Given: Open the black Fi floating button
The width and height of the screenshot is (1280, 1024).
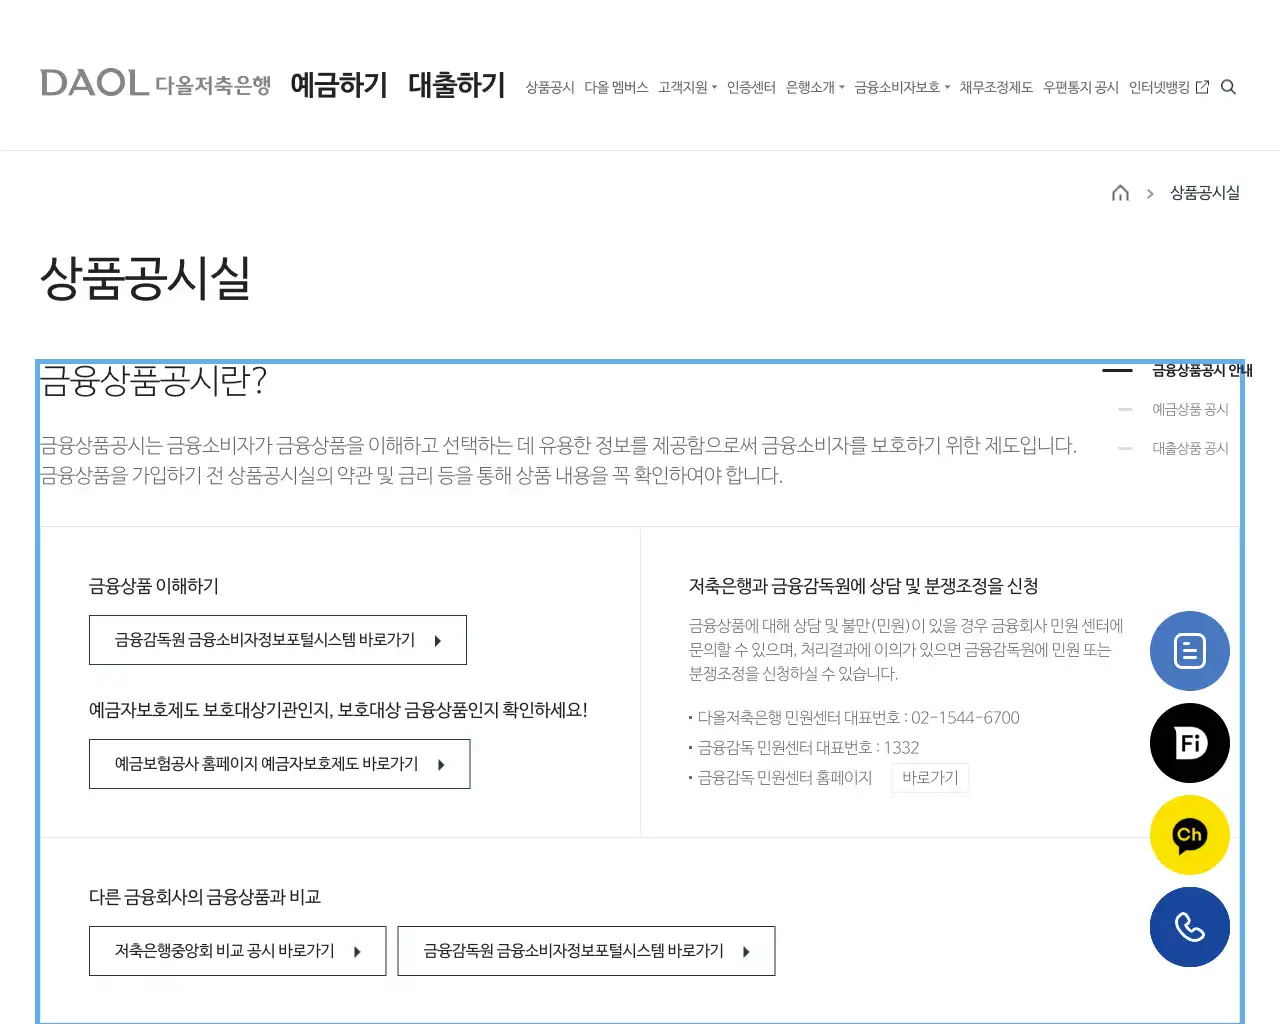Looking at the screenshot, I should pos(1190,743).
